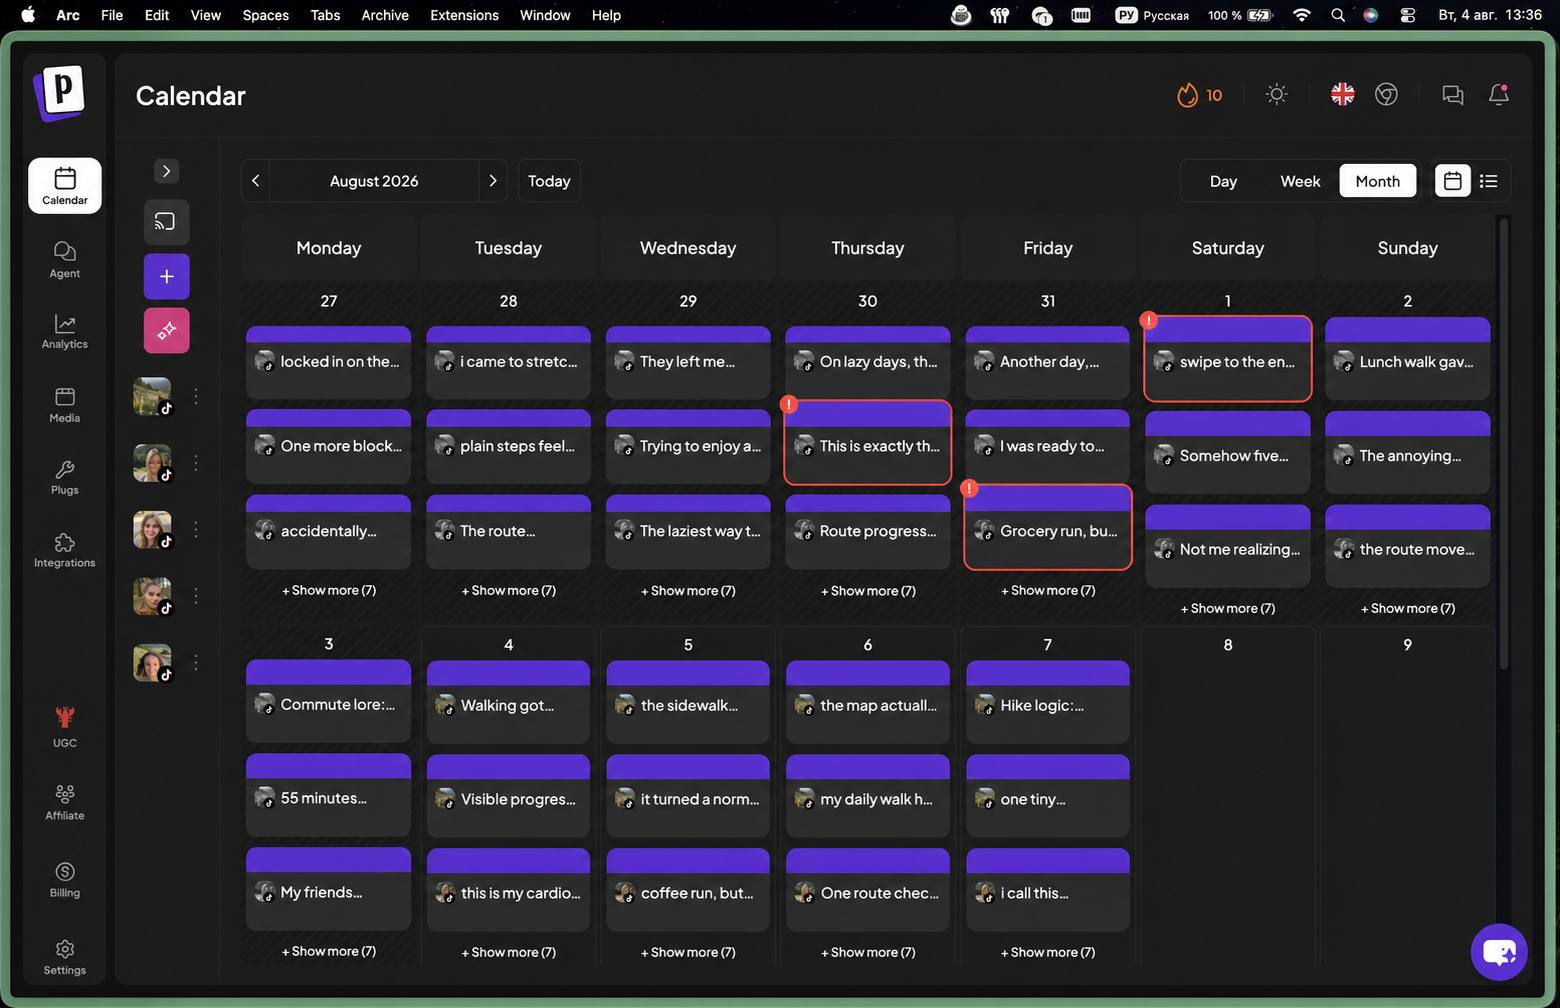Open the three-dot menu beside the landscape avatar
This screenshot has width=1560, height=1008.
click(196, 396)
